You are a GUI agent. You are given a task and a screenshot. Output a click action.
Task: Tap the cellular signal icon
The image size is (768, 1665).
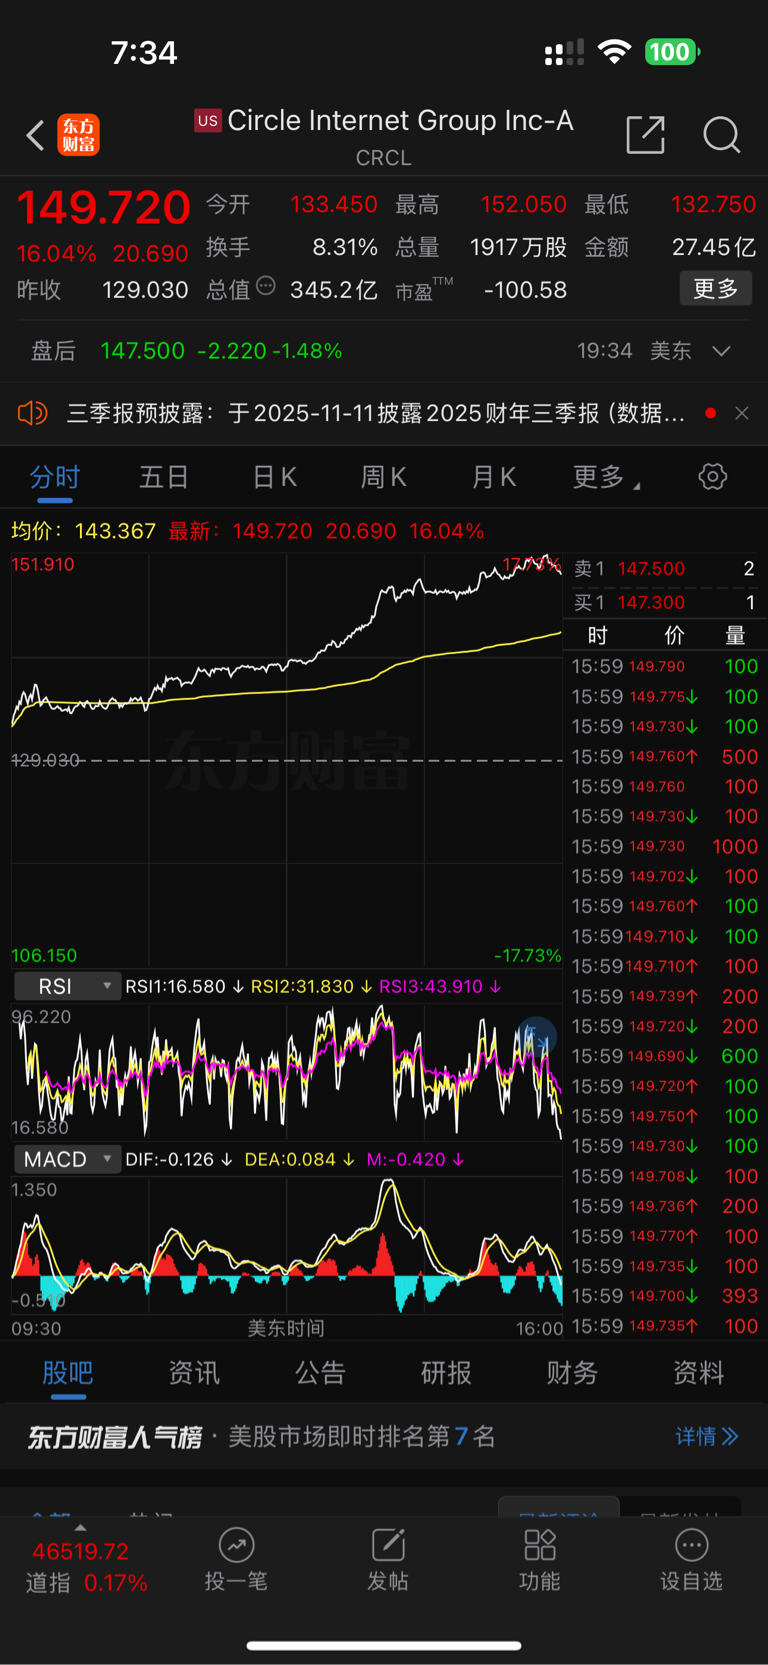pos(564,52)
